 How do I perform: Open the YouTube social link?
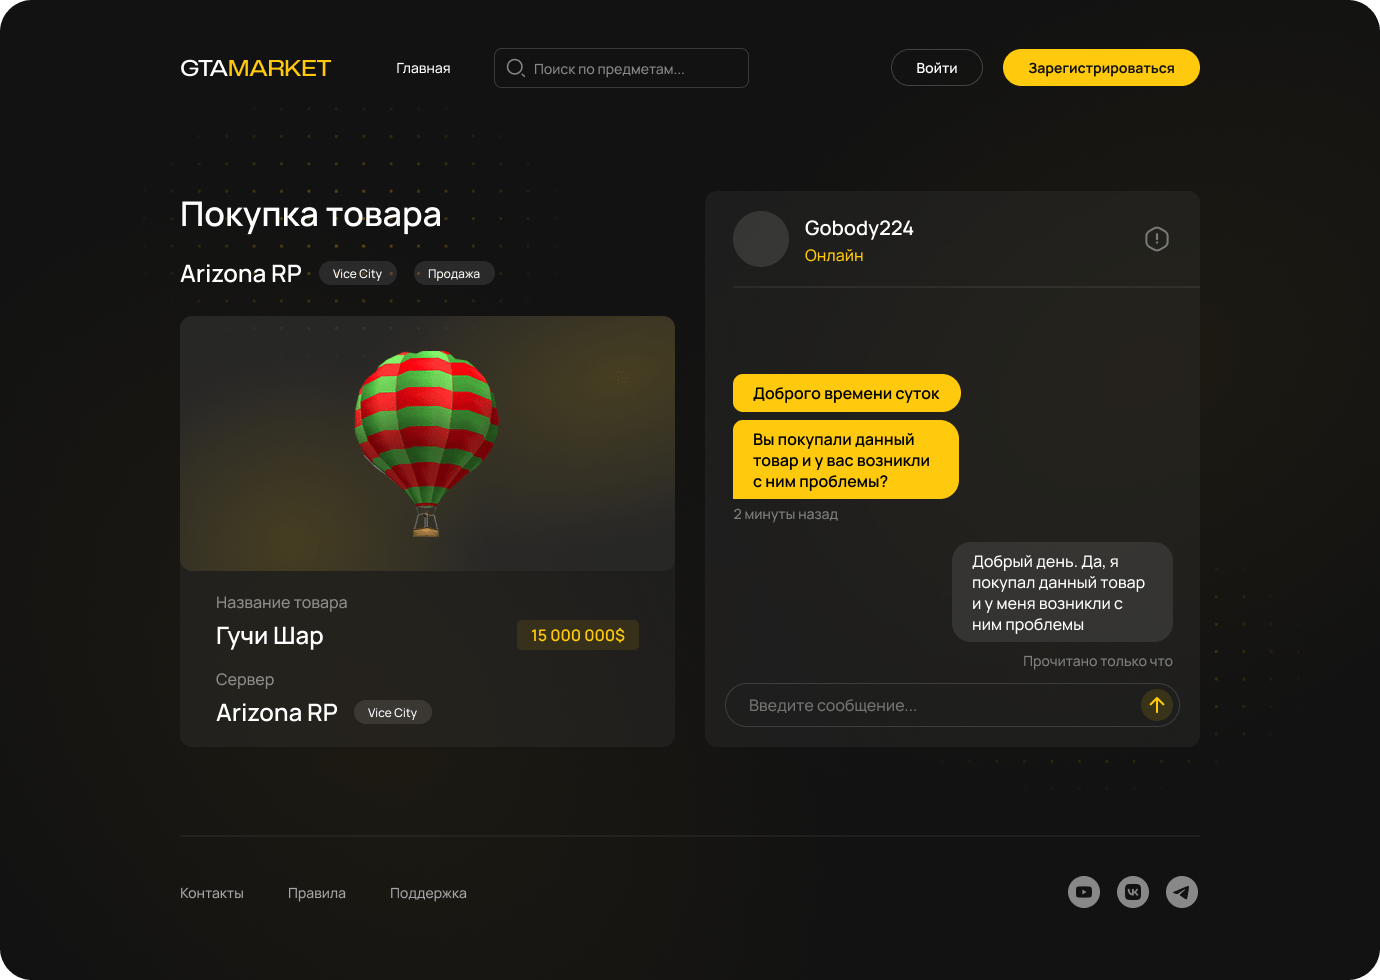1084,892
